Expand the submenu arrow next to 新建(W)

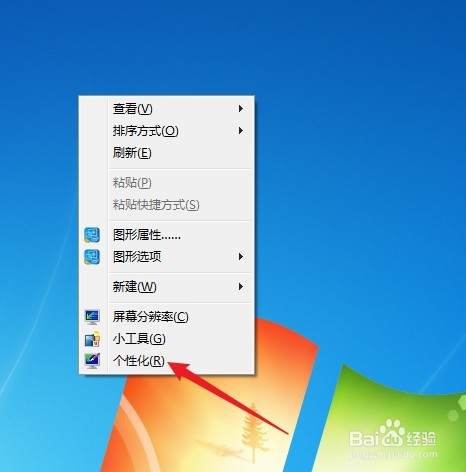tap(241, 287)
